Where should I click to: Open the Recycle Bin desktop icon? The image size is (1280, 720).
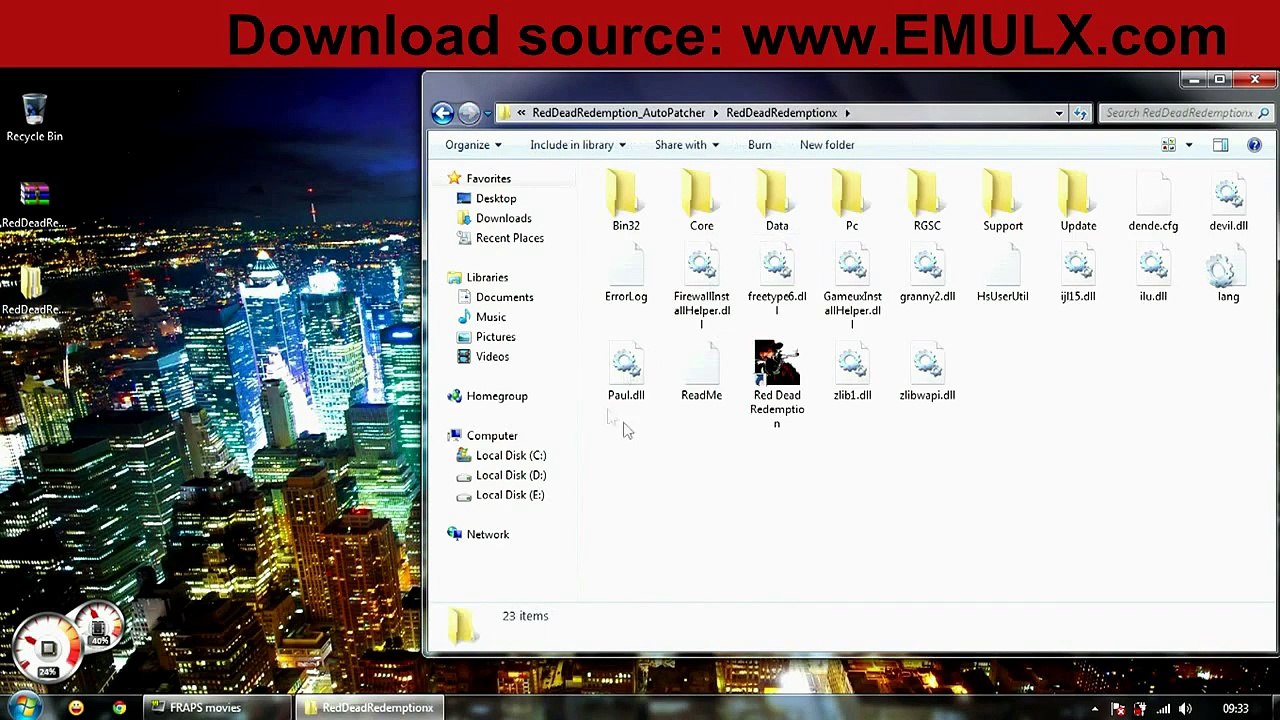coord(34,118)
